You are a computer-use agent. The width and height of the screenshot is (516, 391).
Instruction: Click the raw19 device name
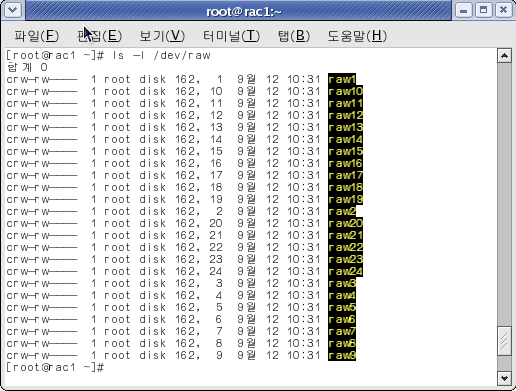pos(345,199)
